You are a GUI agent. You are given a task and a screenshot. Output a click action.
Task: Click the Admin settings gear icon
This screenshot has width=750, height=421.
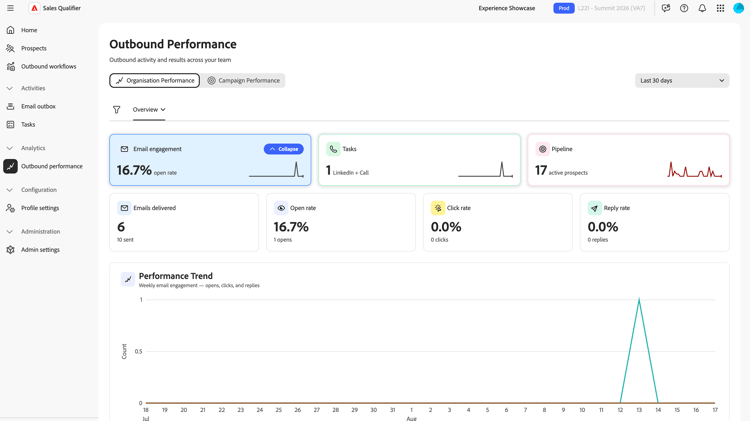point(11,250)
